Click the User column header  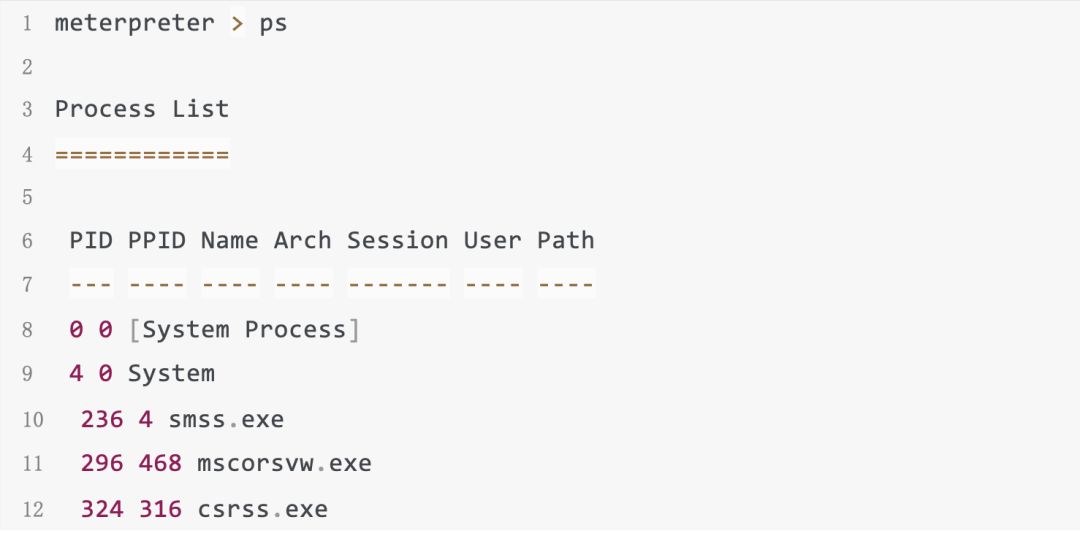tap(492, 241)
